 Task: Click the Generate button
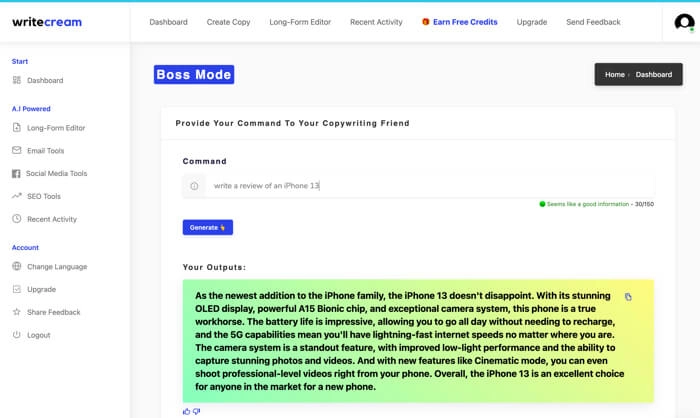(x=208, y=227)
